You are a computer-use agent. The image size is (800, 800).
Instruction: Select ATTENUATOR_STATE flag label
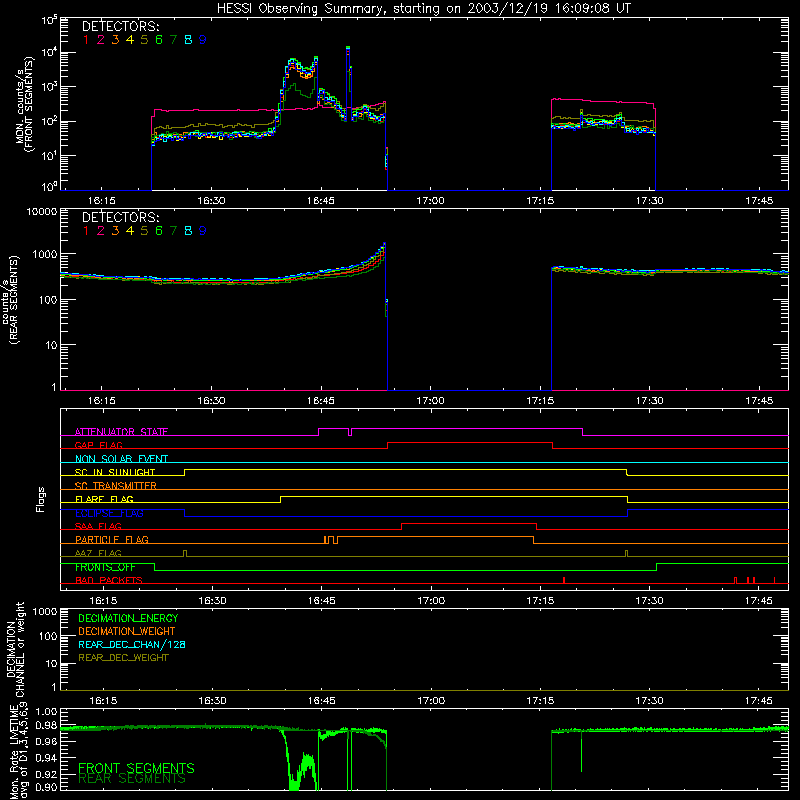tap(121, 432)
